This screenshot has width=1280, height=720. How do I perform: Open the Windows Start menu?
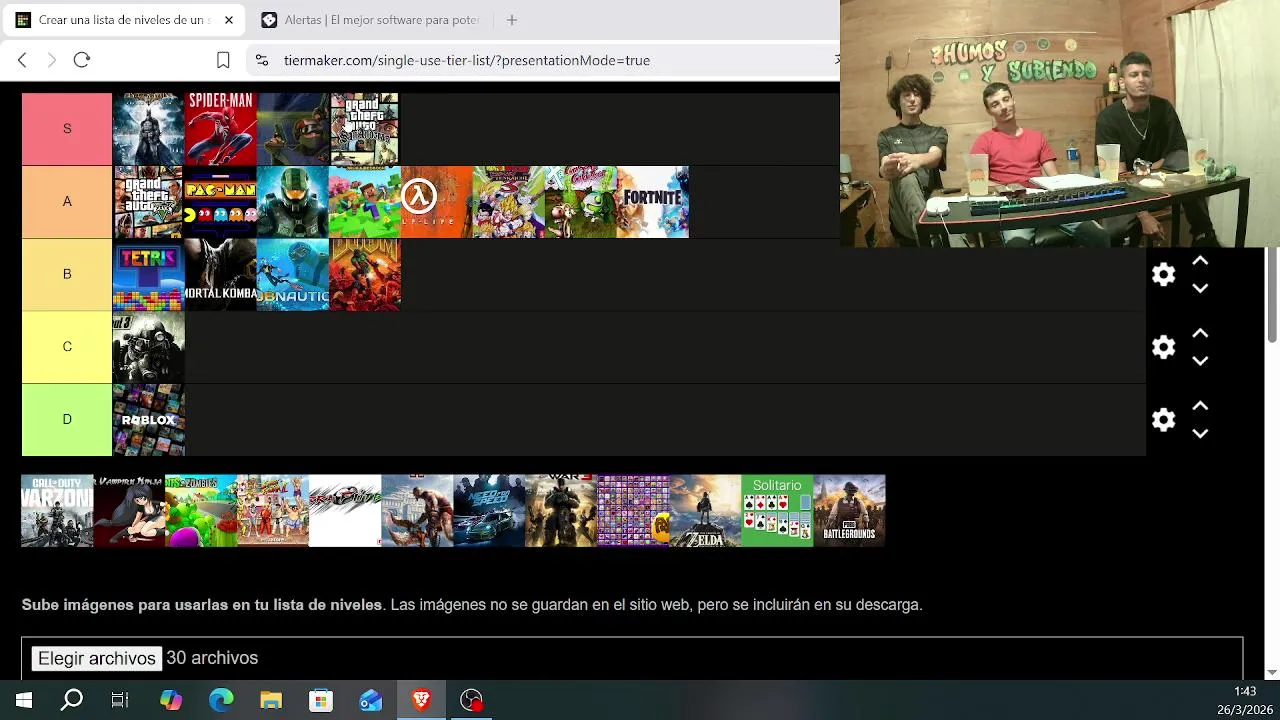[x=24, y=700]
